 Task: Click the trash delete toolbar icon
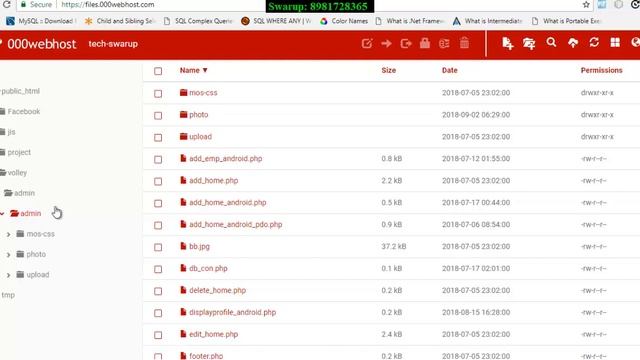pos(464,43)
